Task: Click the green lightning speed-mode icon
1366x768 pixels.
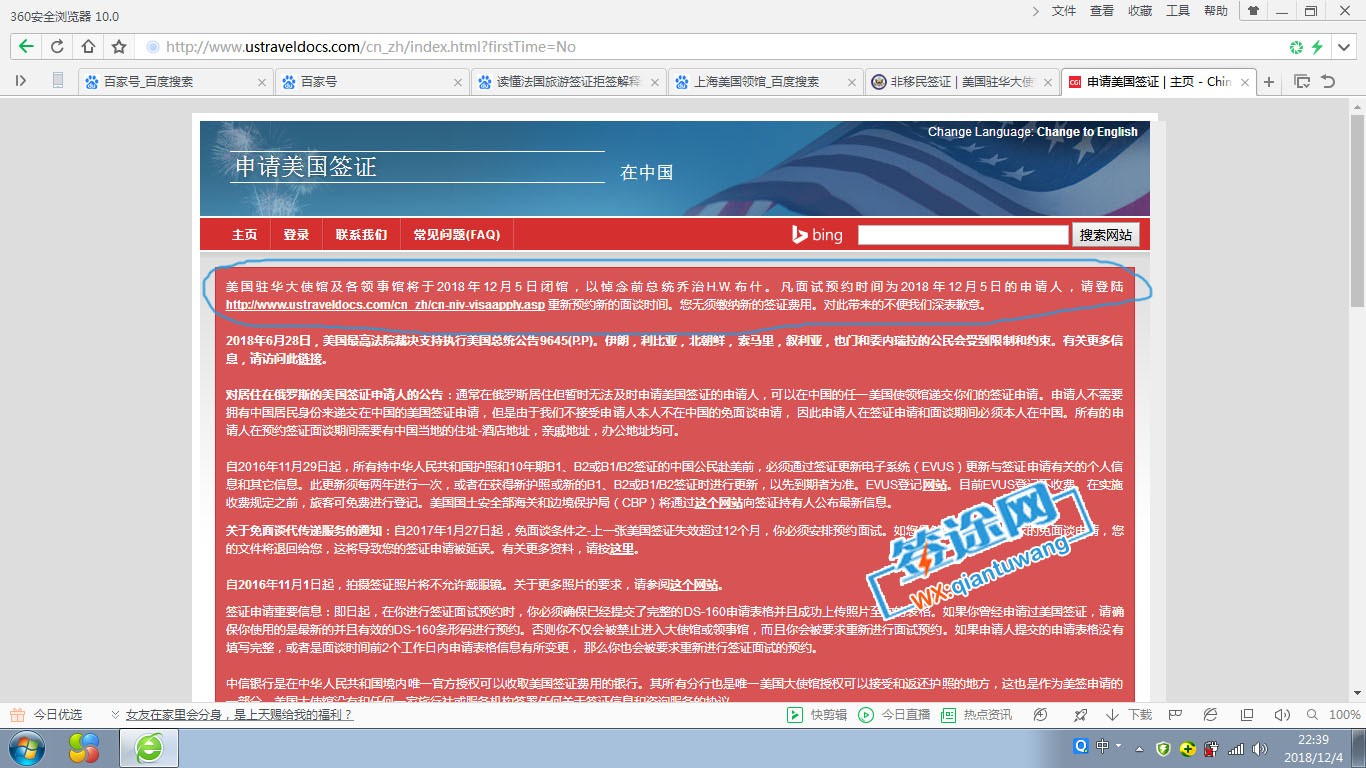Action: point(1317,47)
